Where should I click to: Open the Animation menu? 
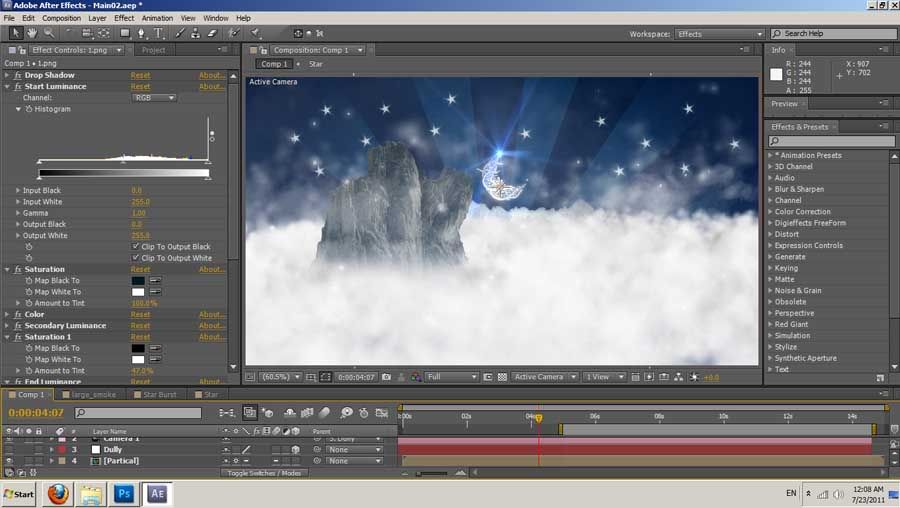tap(157, 18)
